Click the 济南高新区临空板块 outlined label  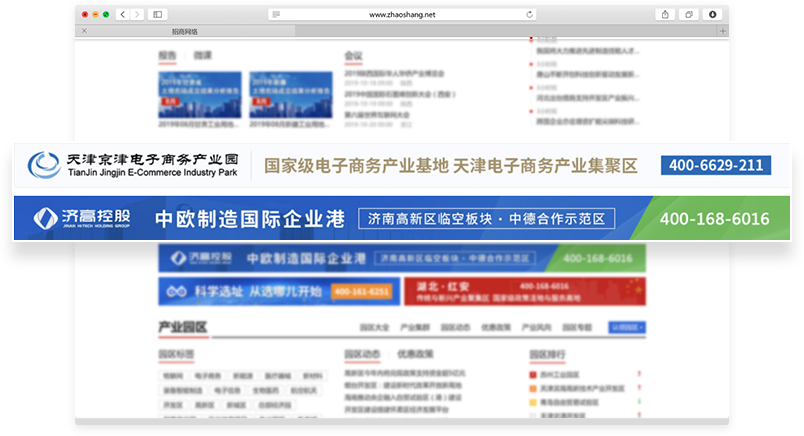486,218
